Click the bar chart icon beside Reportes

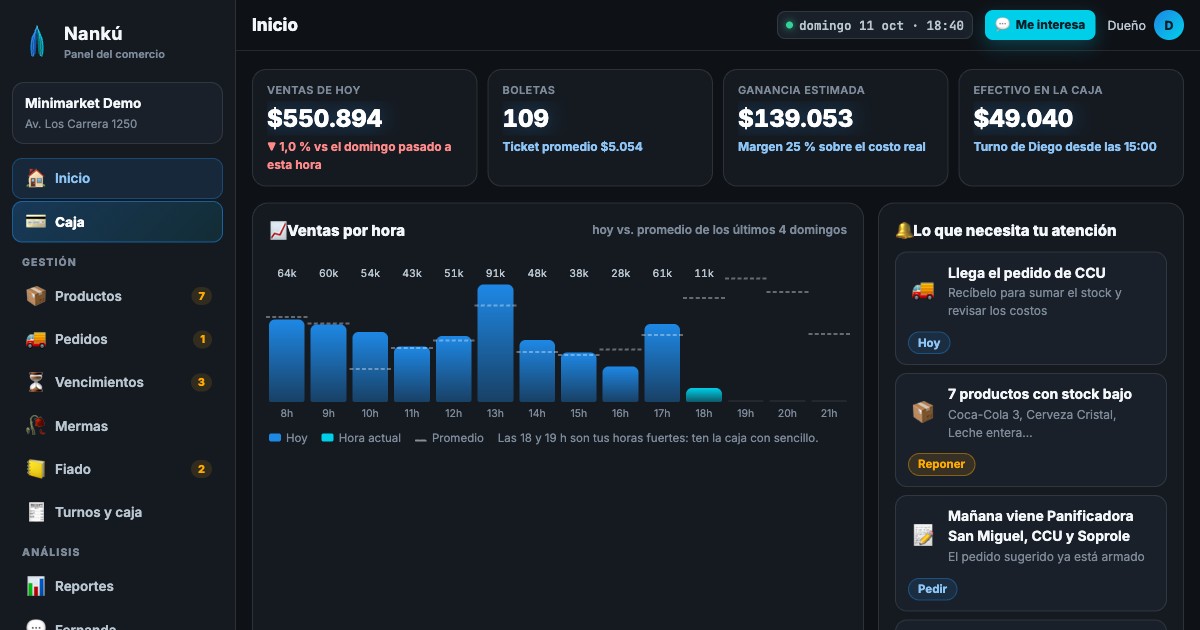point(36,586)
